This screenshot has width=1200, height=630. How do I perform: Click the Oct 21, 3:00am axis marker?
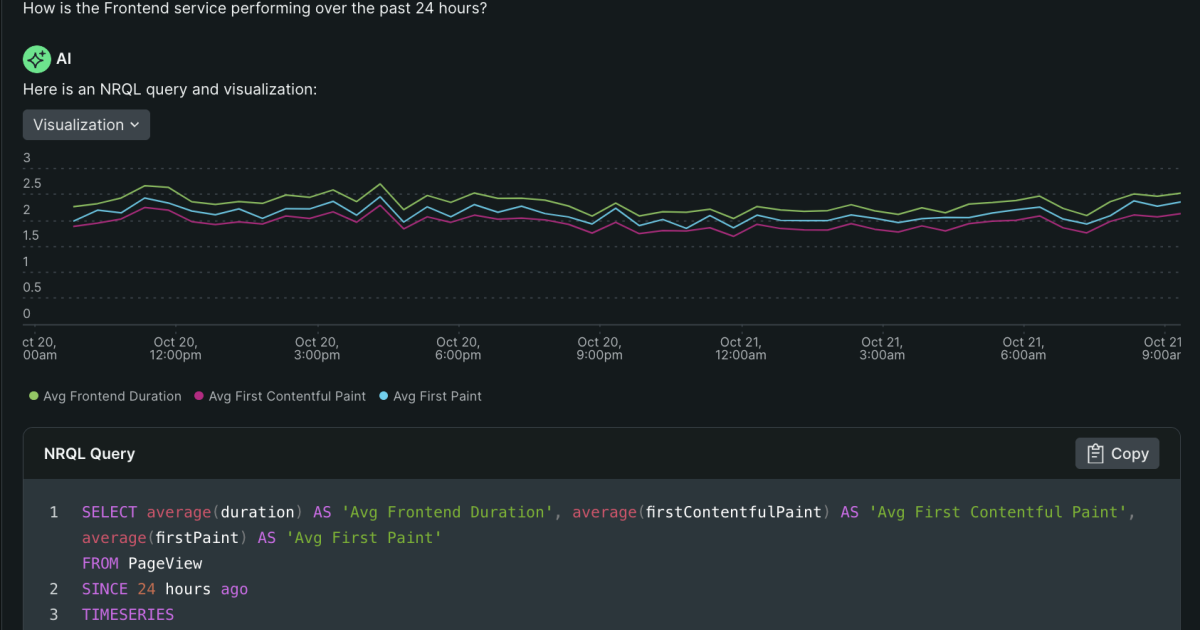(x=882, y=347)
